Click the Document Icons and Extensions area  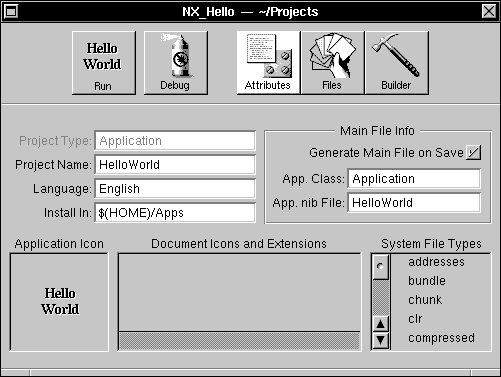239,292
